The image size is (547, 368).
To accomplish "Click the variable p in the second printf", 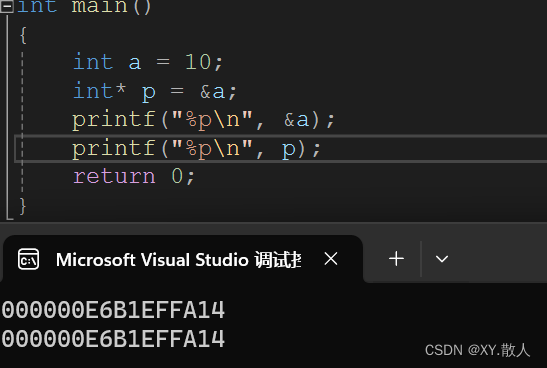I will [x=289, y=150].
